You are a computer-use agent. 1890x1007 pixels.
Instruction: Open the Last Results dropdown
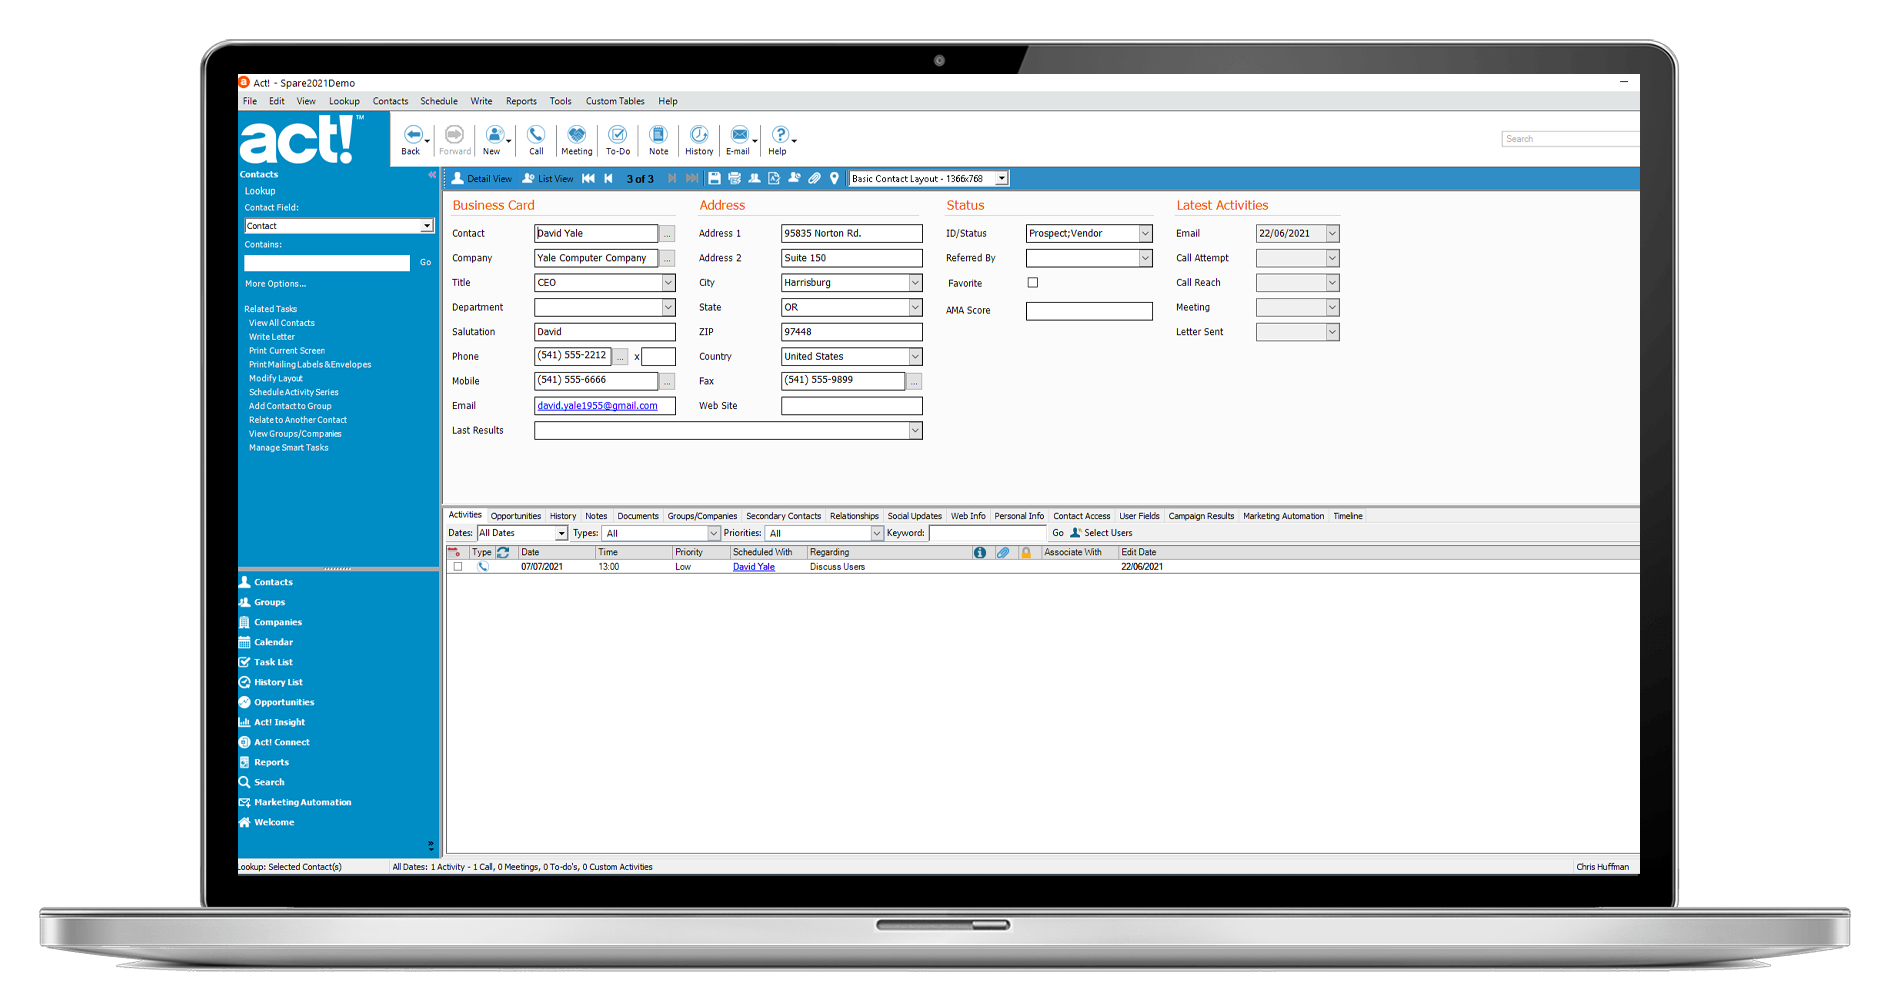(915, 431)
